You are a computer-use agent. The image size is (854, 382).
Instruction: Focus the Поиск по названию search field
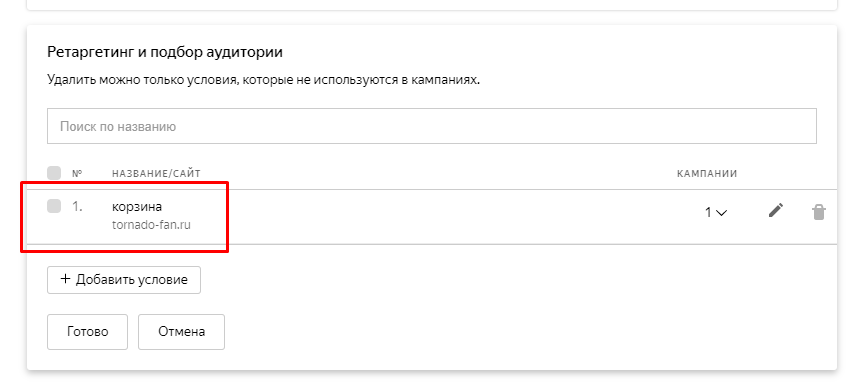click(x=431, y=126)
